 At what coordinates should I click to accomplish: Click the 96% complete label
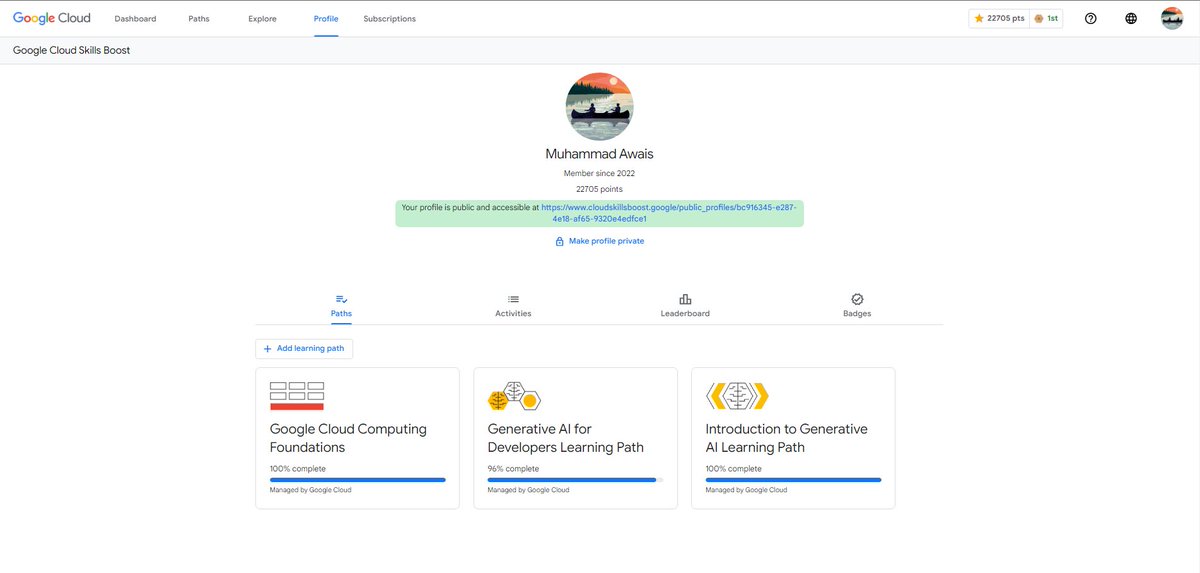(513, 468)
